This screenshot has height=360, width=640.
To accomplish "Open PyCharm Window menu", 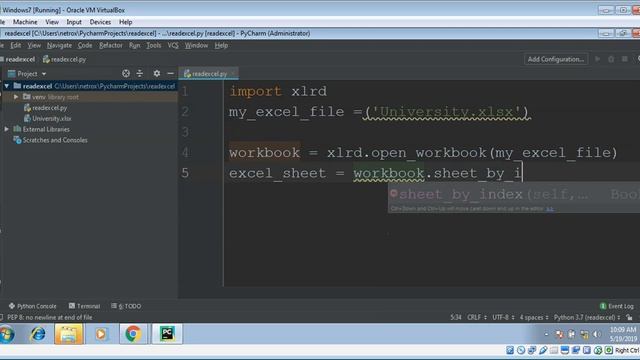I will coord(196,45).
